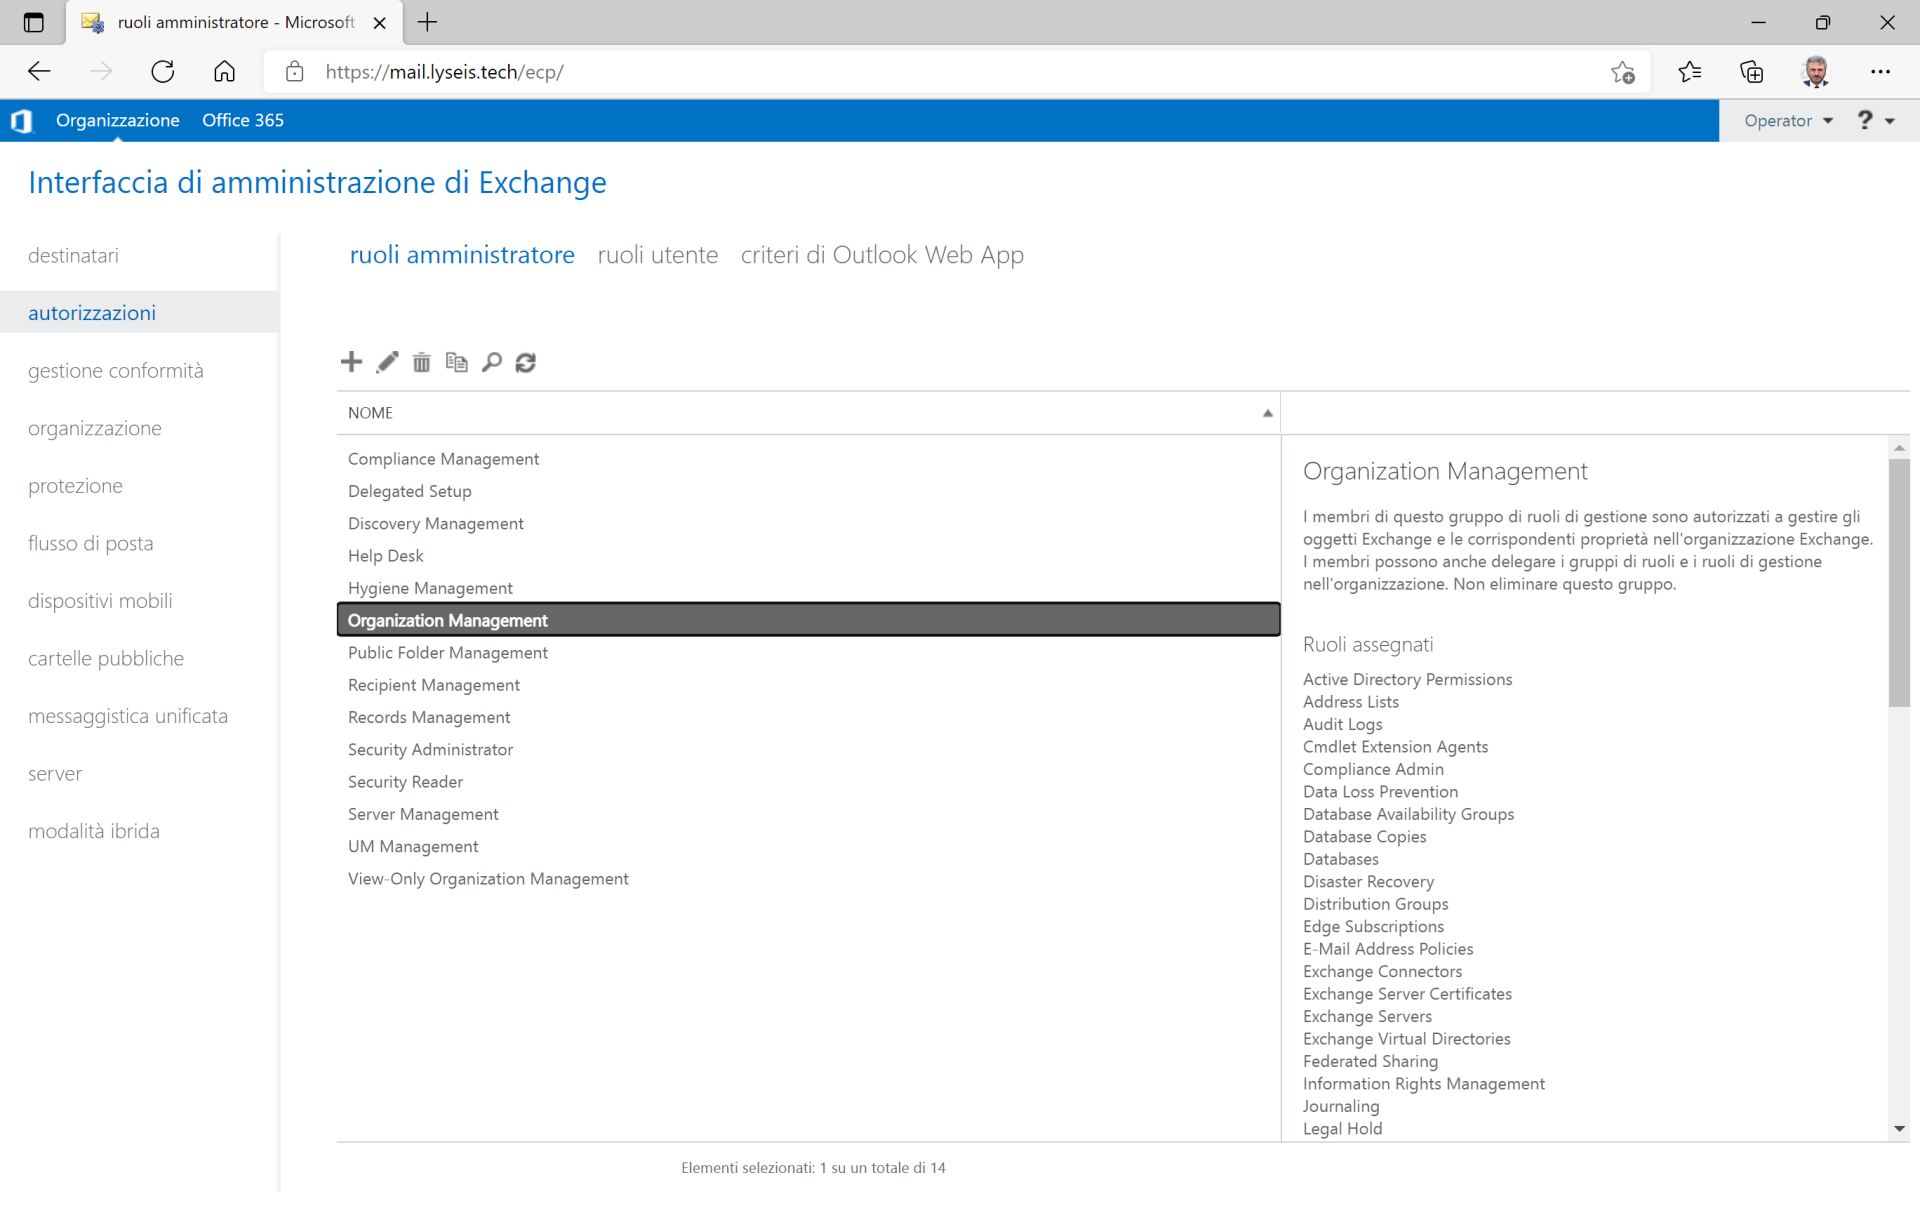This screenshot has height=1213, width=1920.
Task: Select Records Management role group
Action: pyautogui.click(x=808, y=717)
